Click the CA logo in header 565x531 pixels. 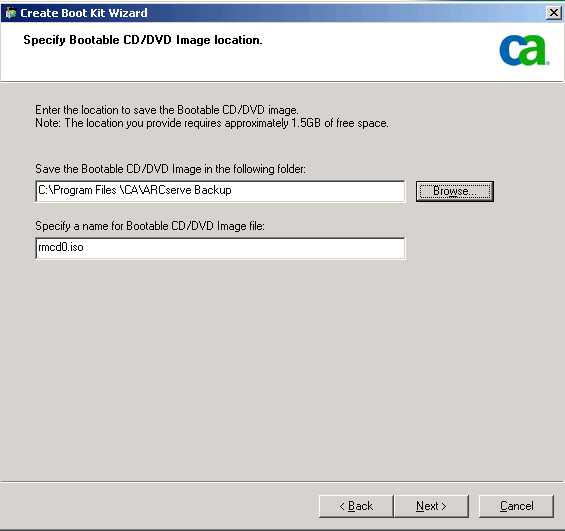click(524, 50)
